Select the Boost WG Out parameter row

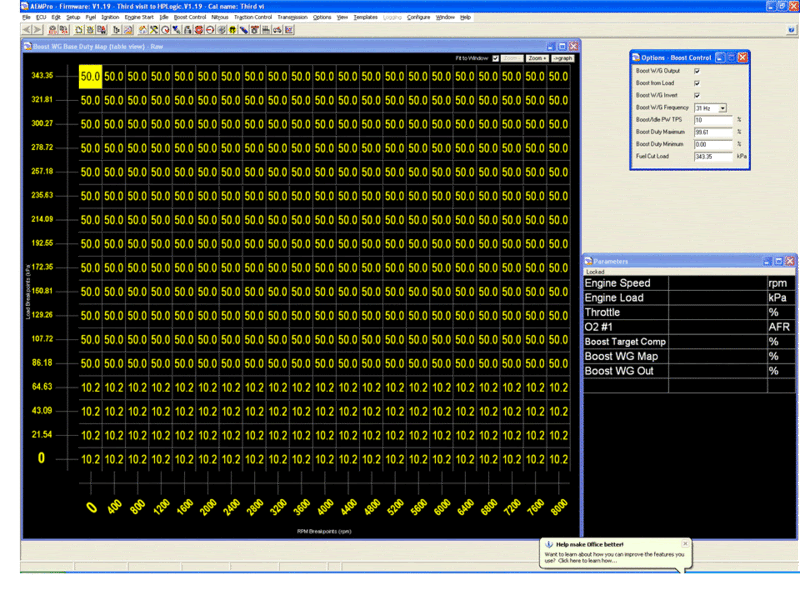689,371
